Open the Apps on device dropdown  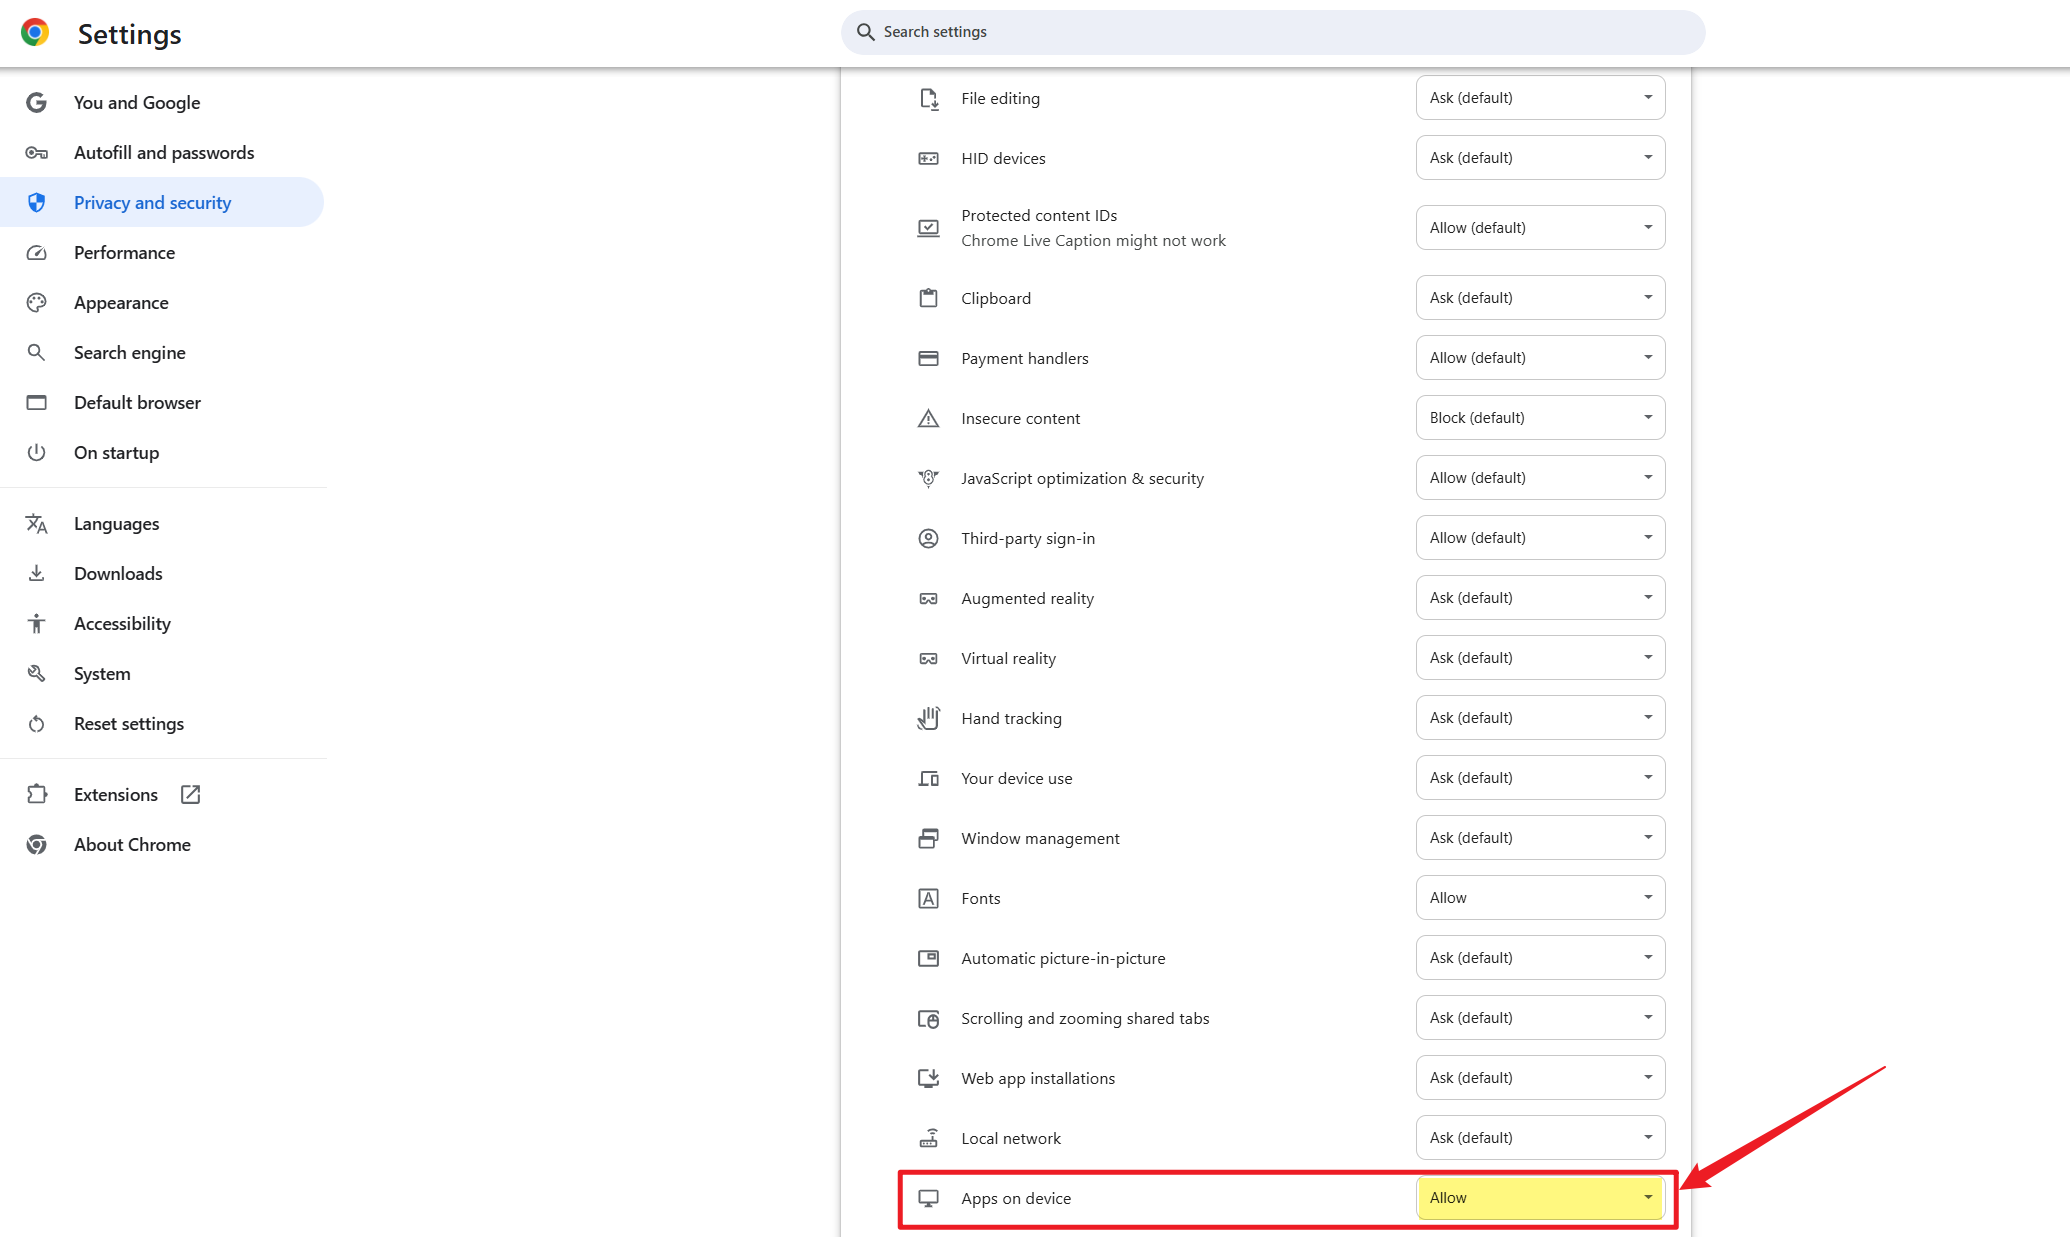pos(1540,1198)
